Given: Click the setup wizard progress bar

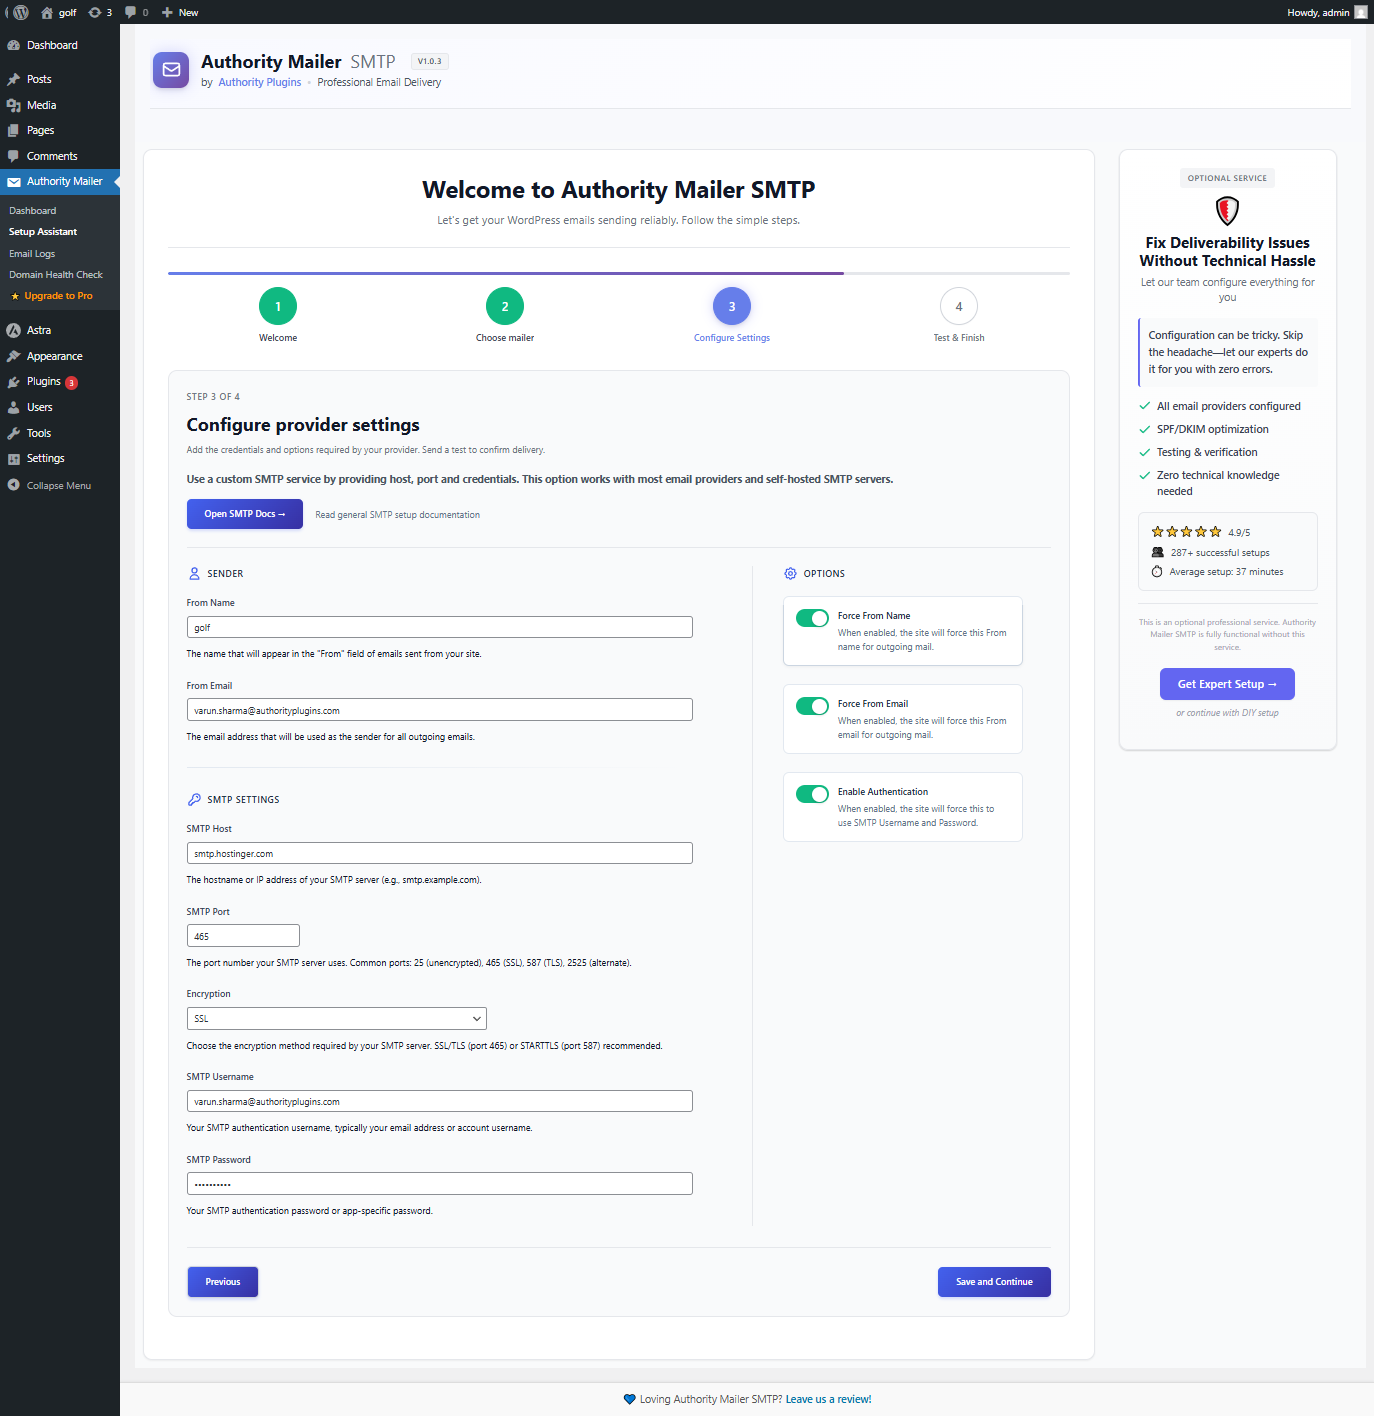Looking at the screenshot, I should tap(619, 273).
